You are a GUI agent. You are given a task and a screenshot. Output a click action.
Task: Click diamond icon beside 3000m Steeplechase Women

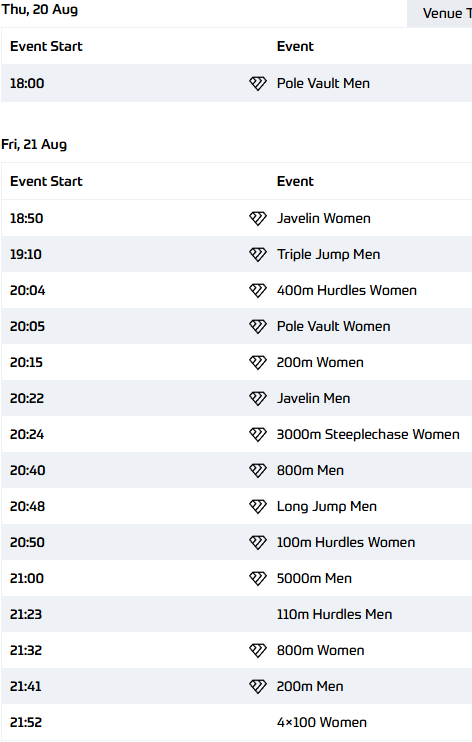(x=258, y=434)
